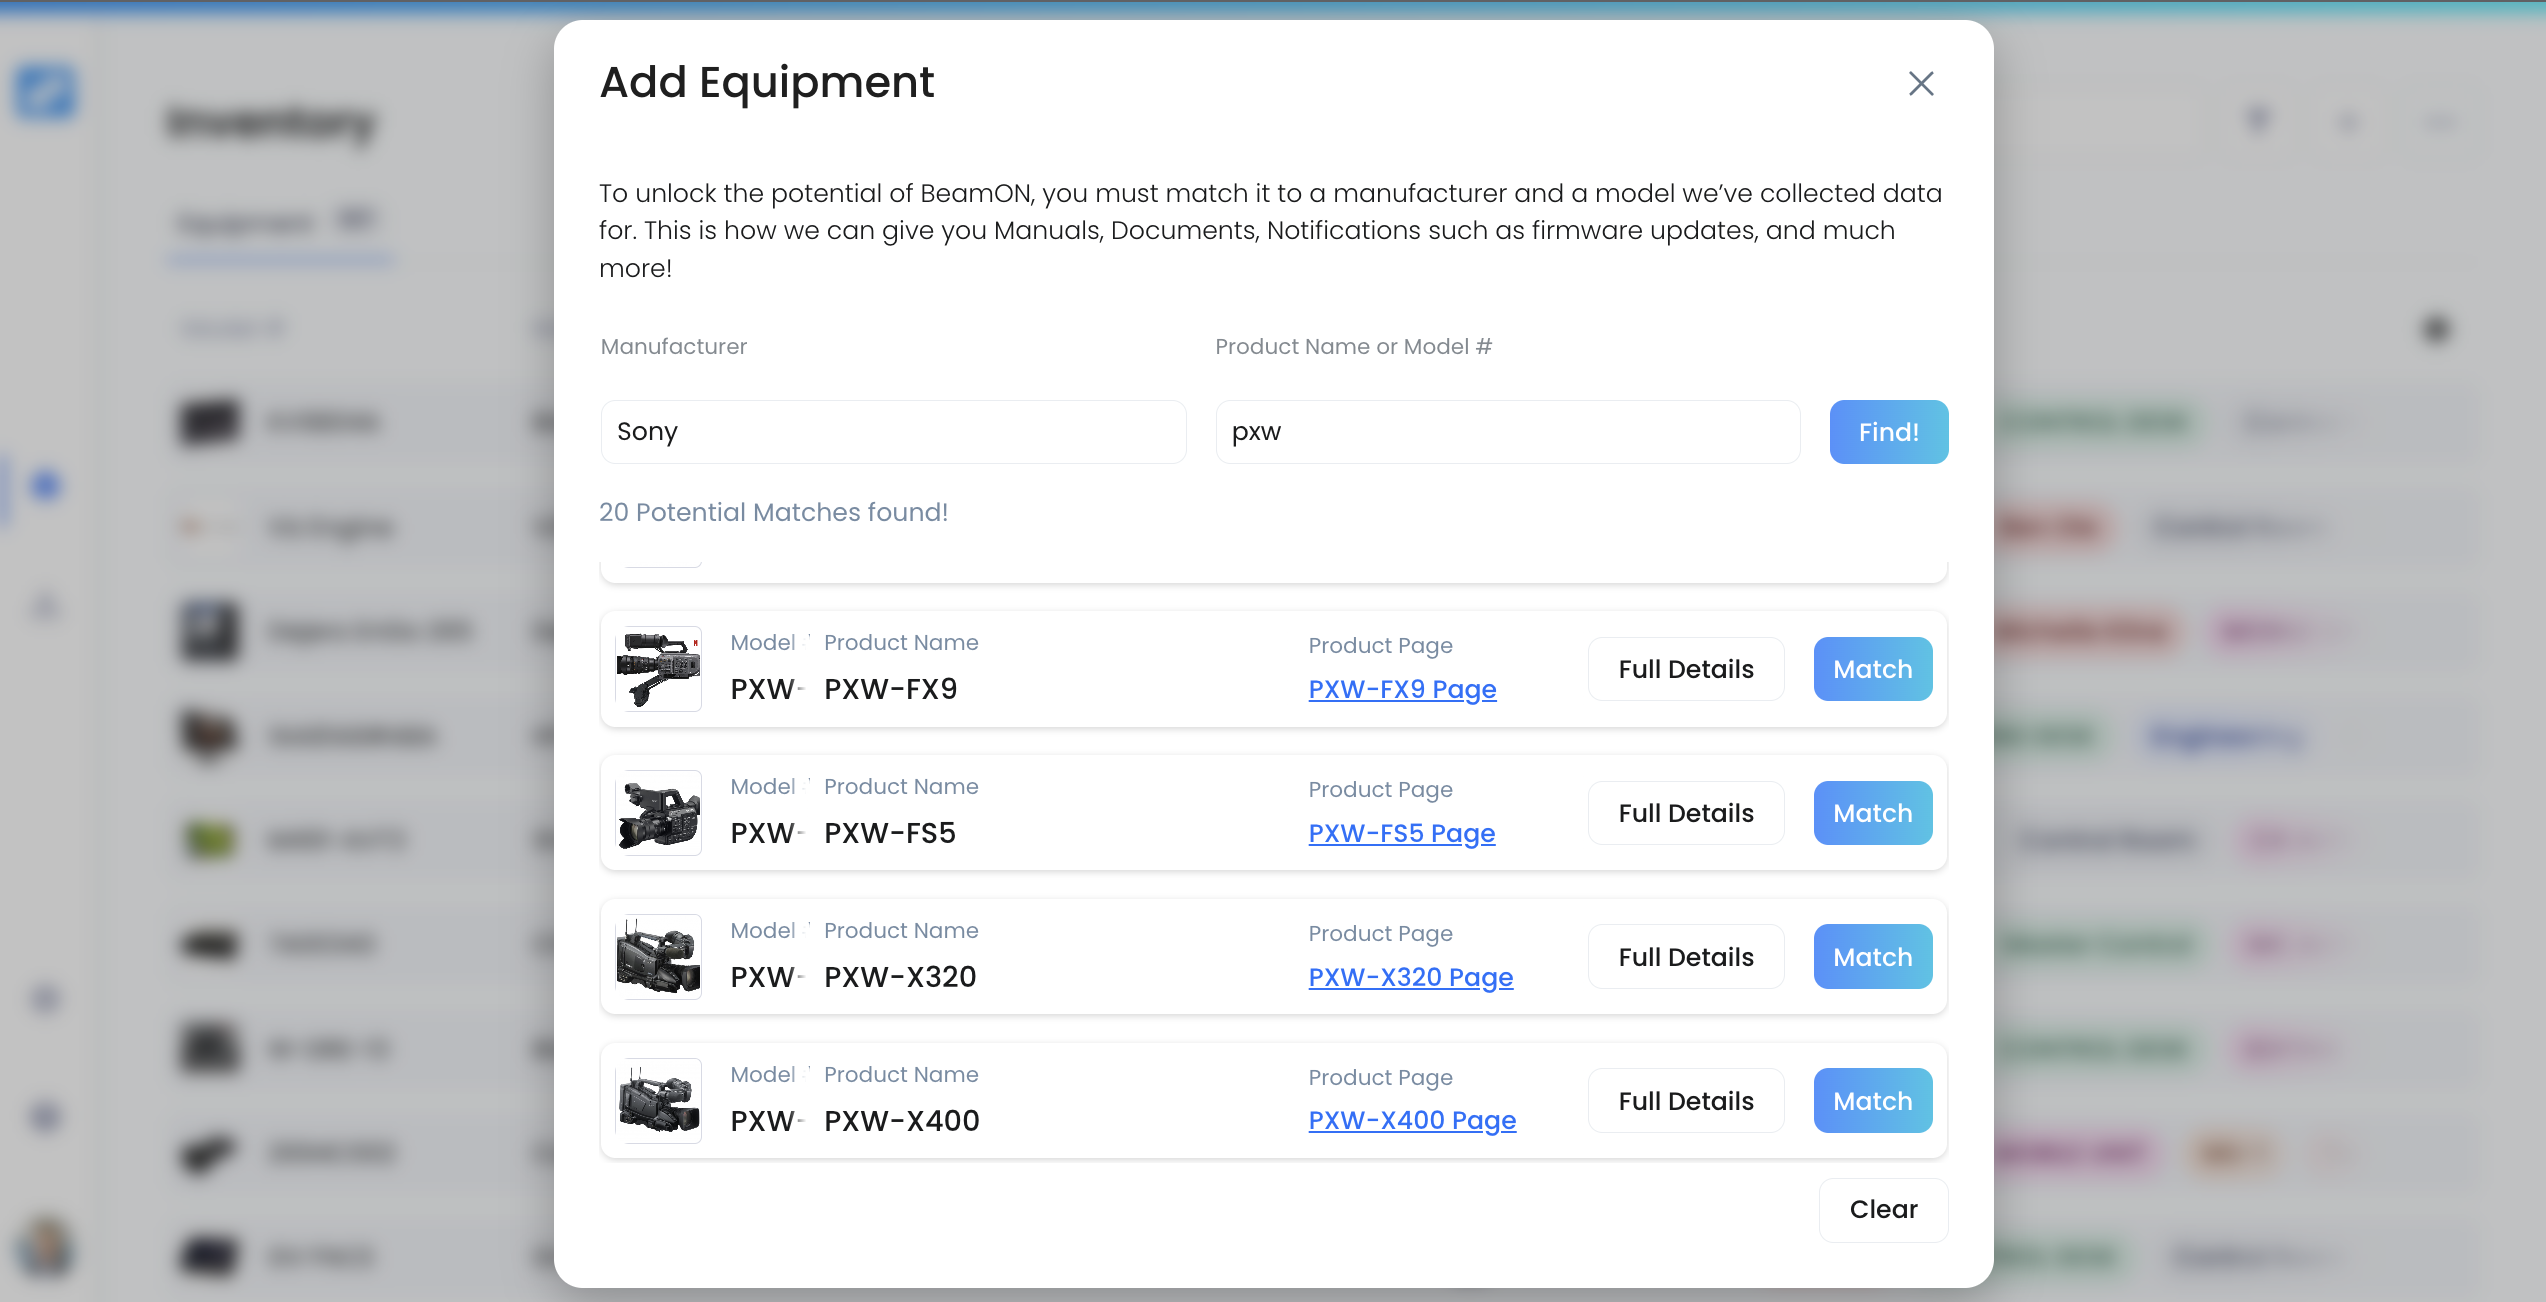Click the PXW-X320 camera thumbnail
2546x1302 pixels.
click(x=658, y=956)
